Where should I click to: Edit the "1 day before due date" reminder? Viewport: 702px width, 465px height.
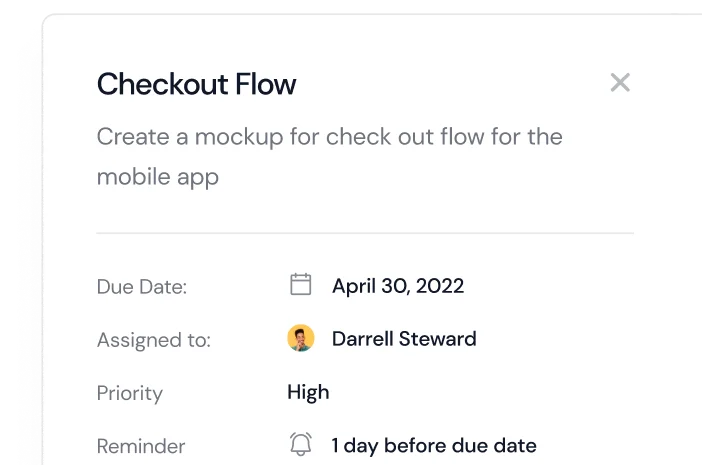tap(433, 445)
